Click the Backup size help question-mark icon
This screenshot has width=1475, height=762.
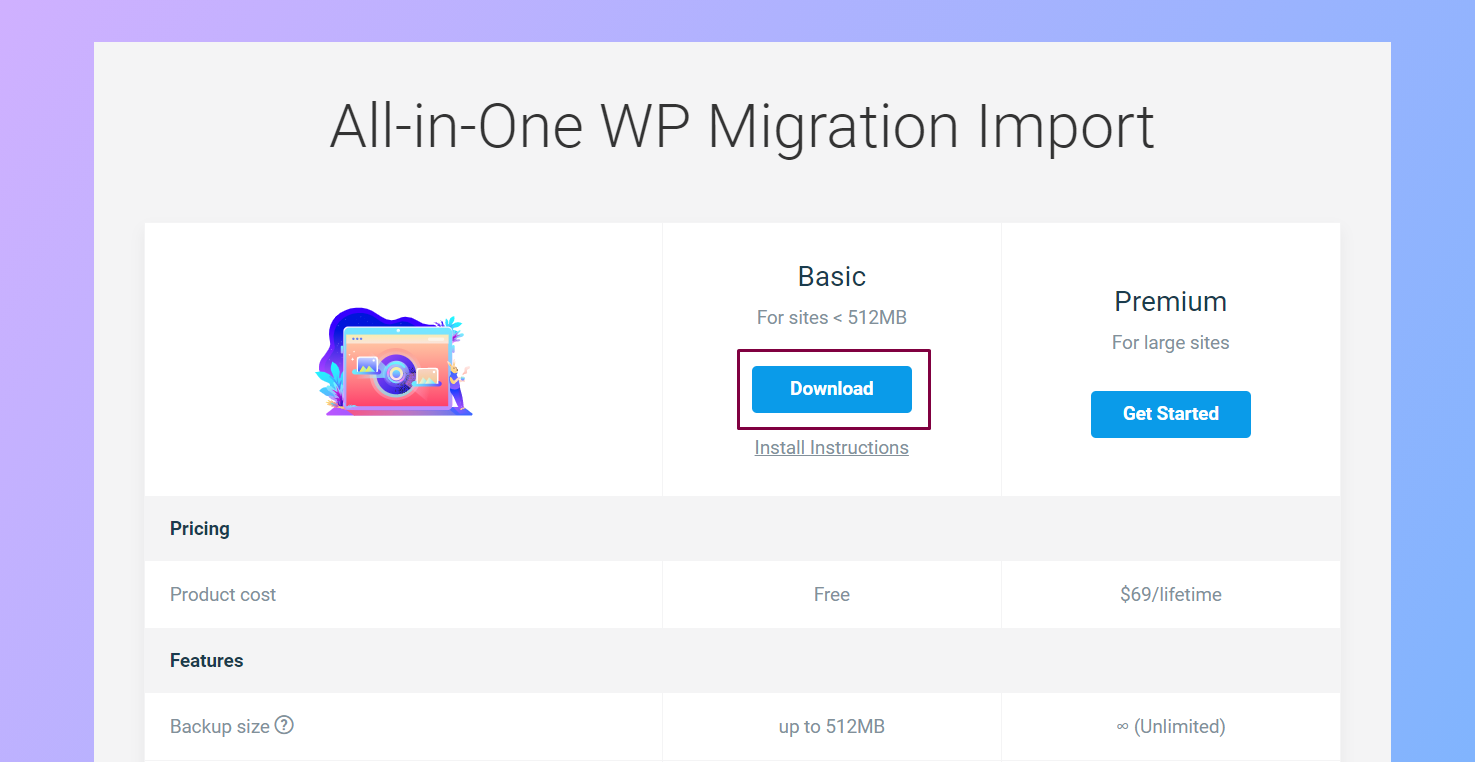point(284,725)
